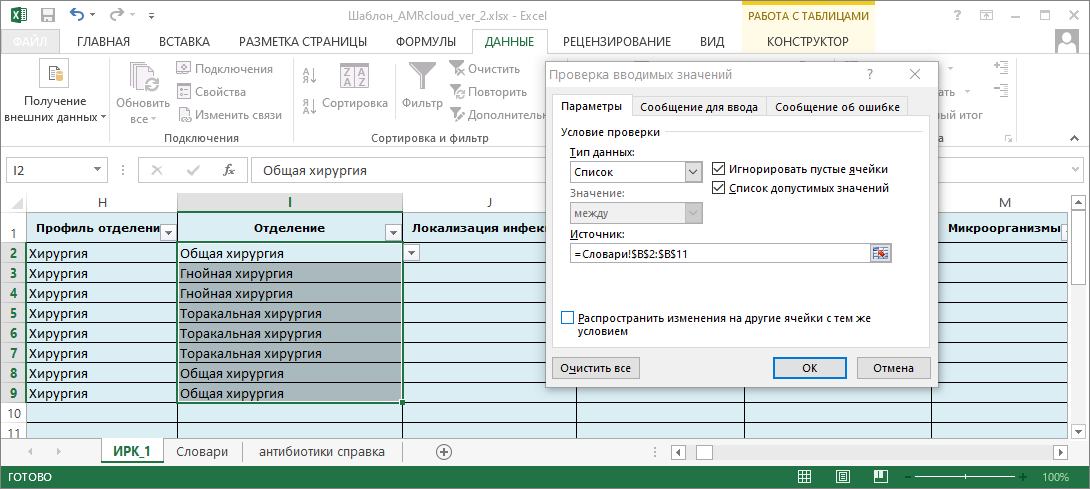Click the Очистить все button
The image size is (1090, 489).
(x=595, y=368)
